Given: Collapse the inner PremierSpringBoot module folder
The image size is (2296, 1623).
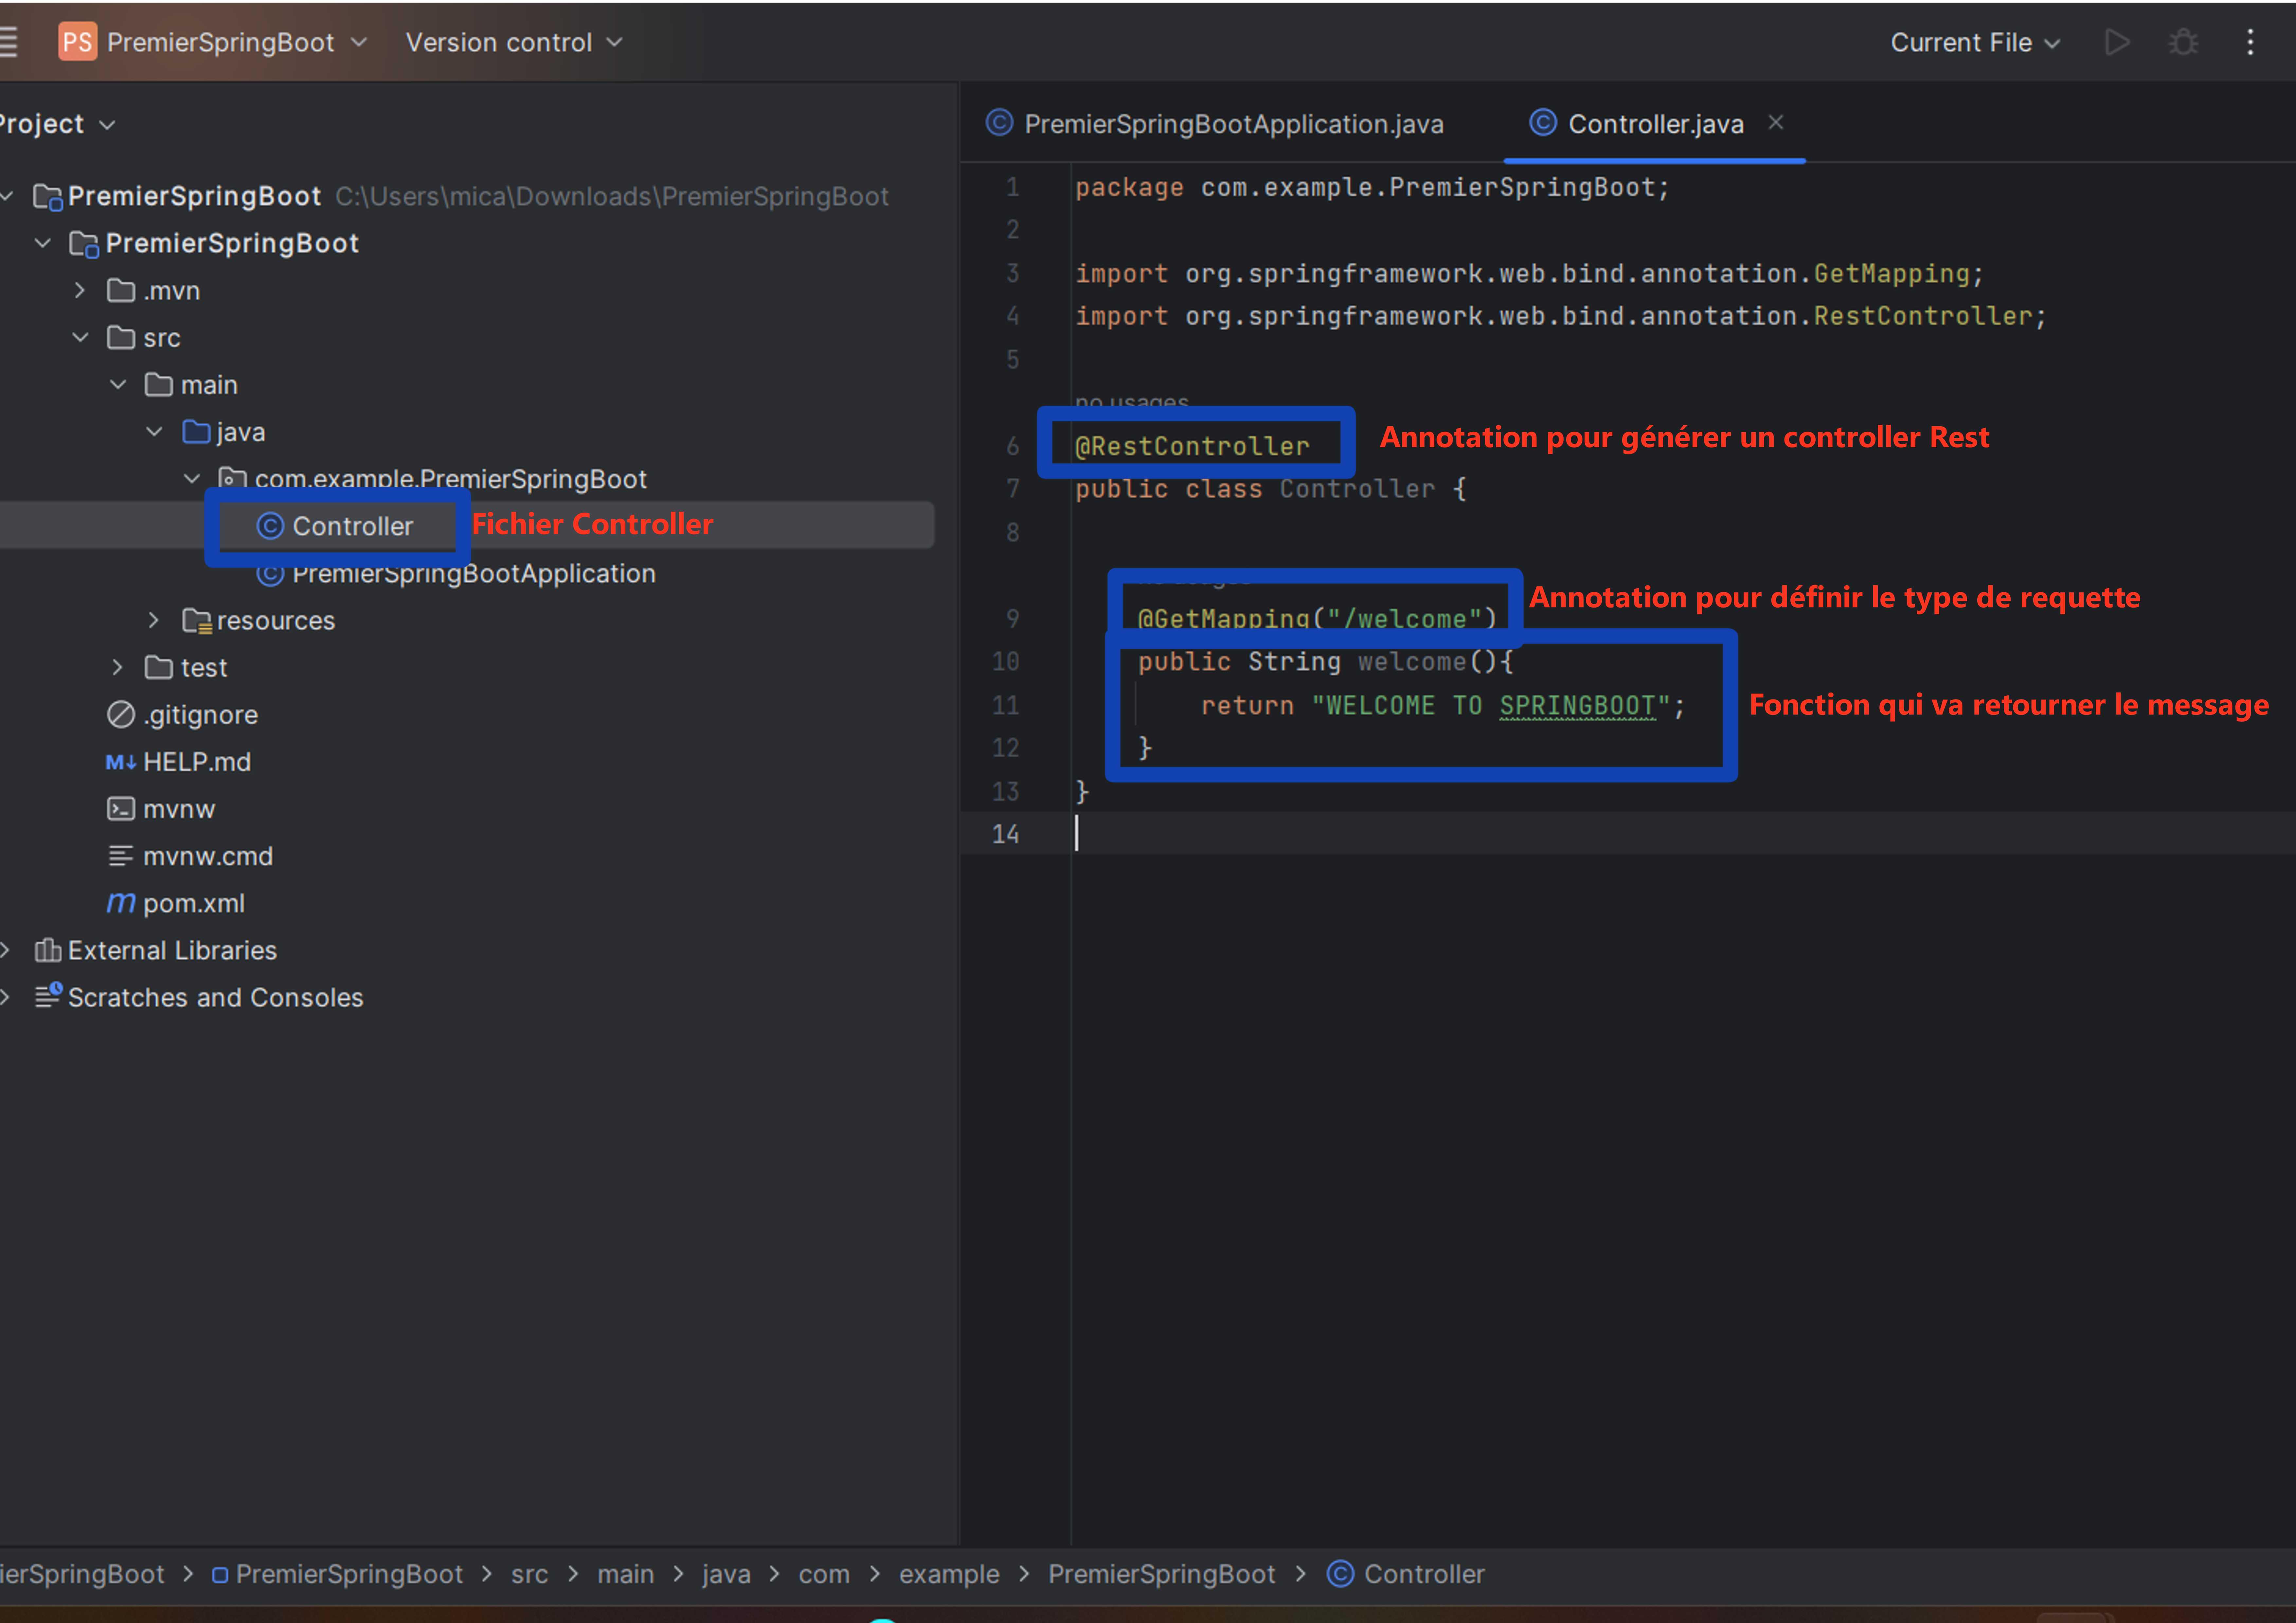Looking at the screenshot, I should [43, 243].
